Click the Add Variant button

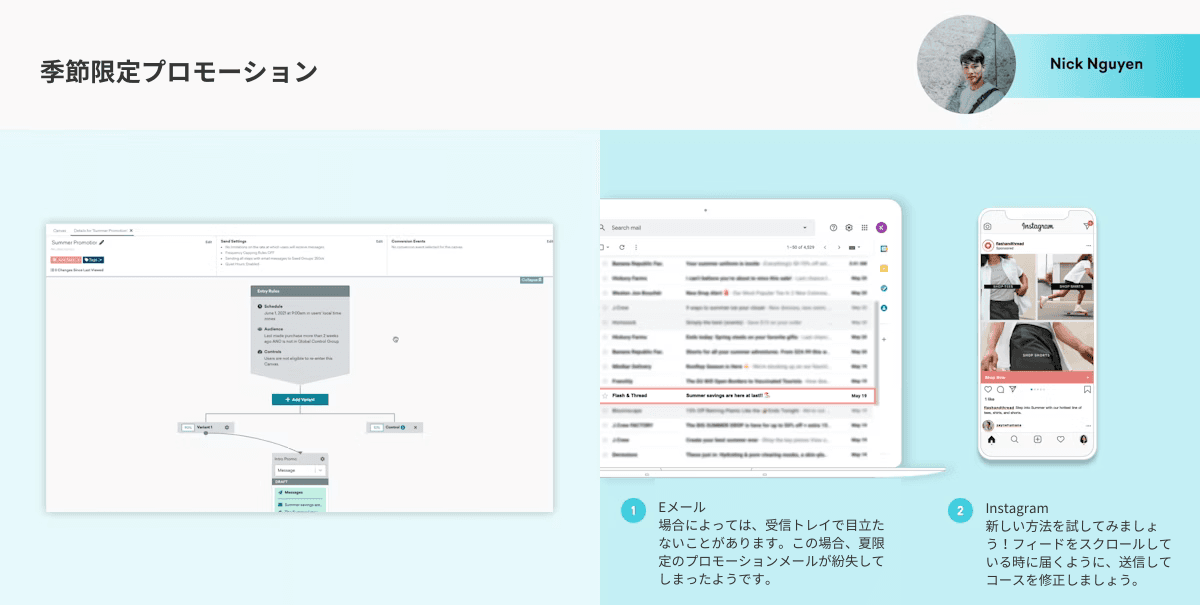[x=300, y=399]
